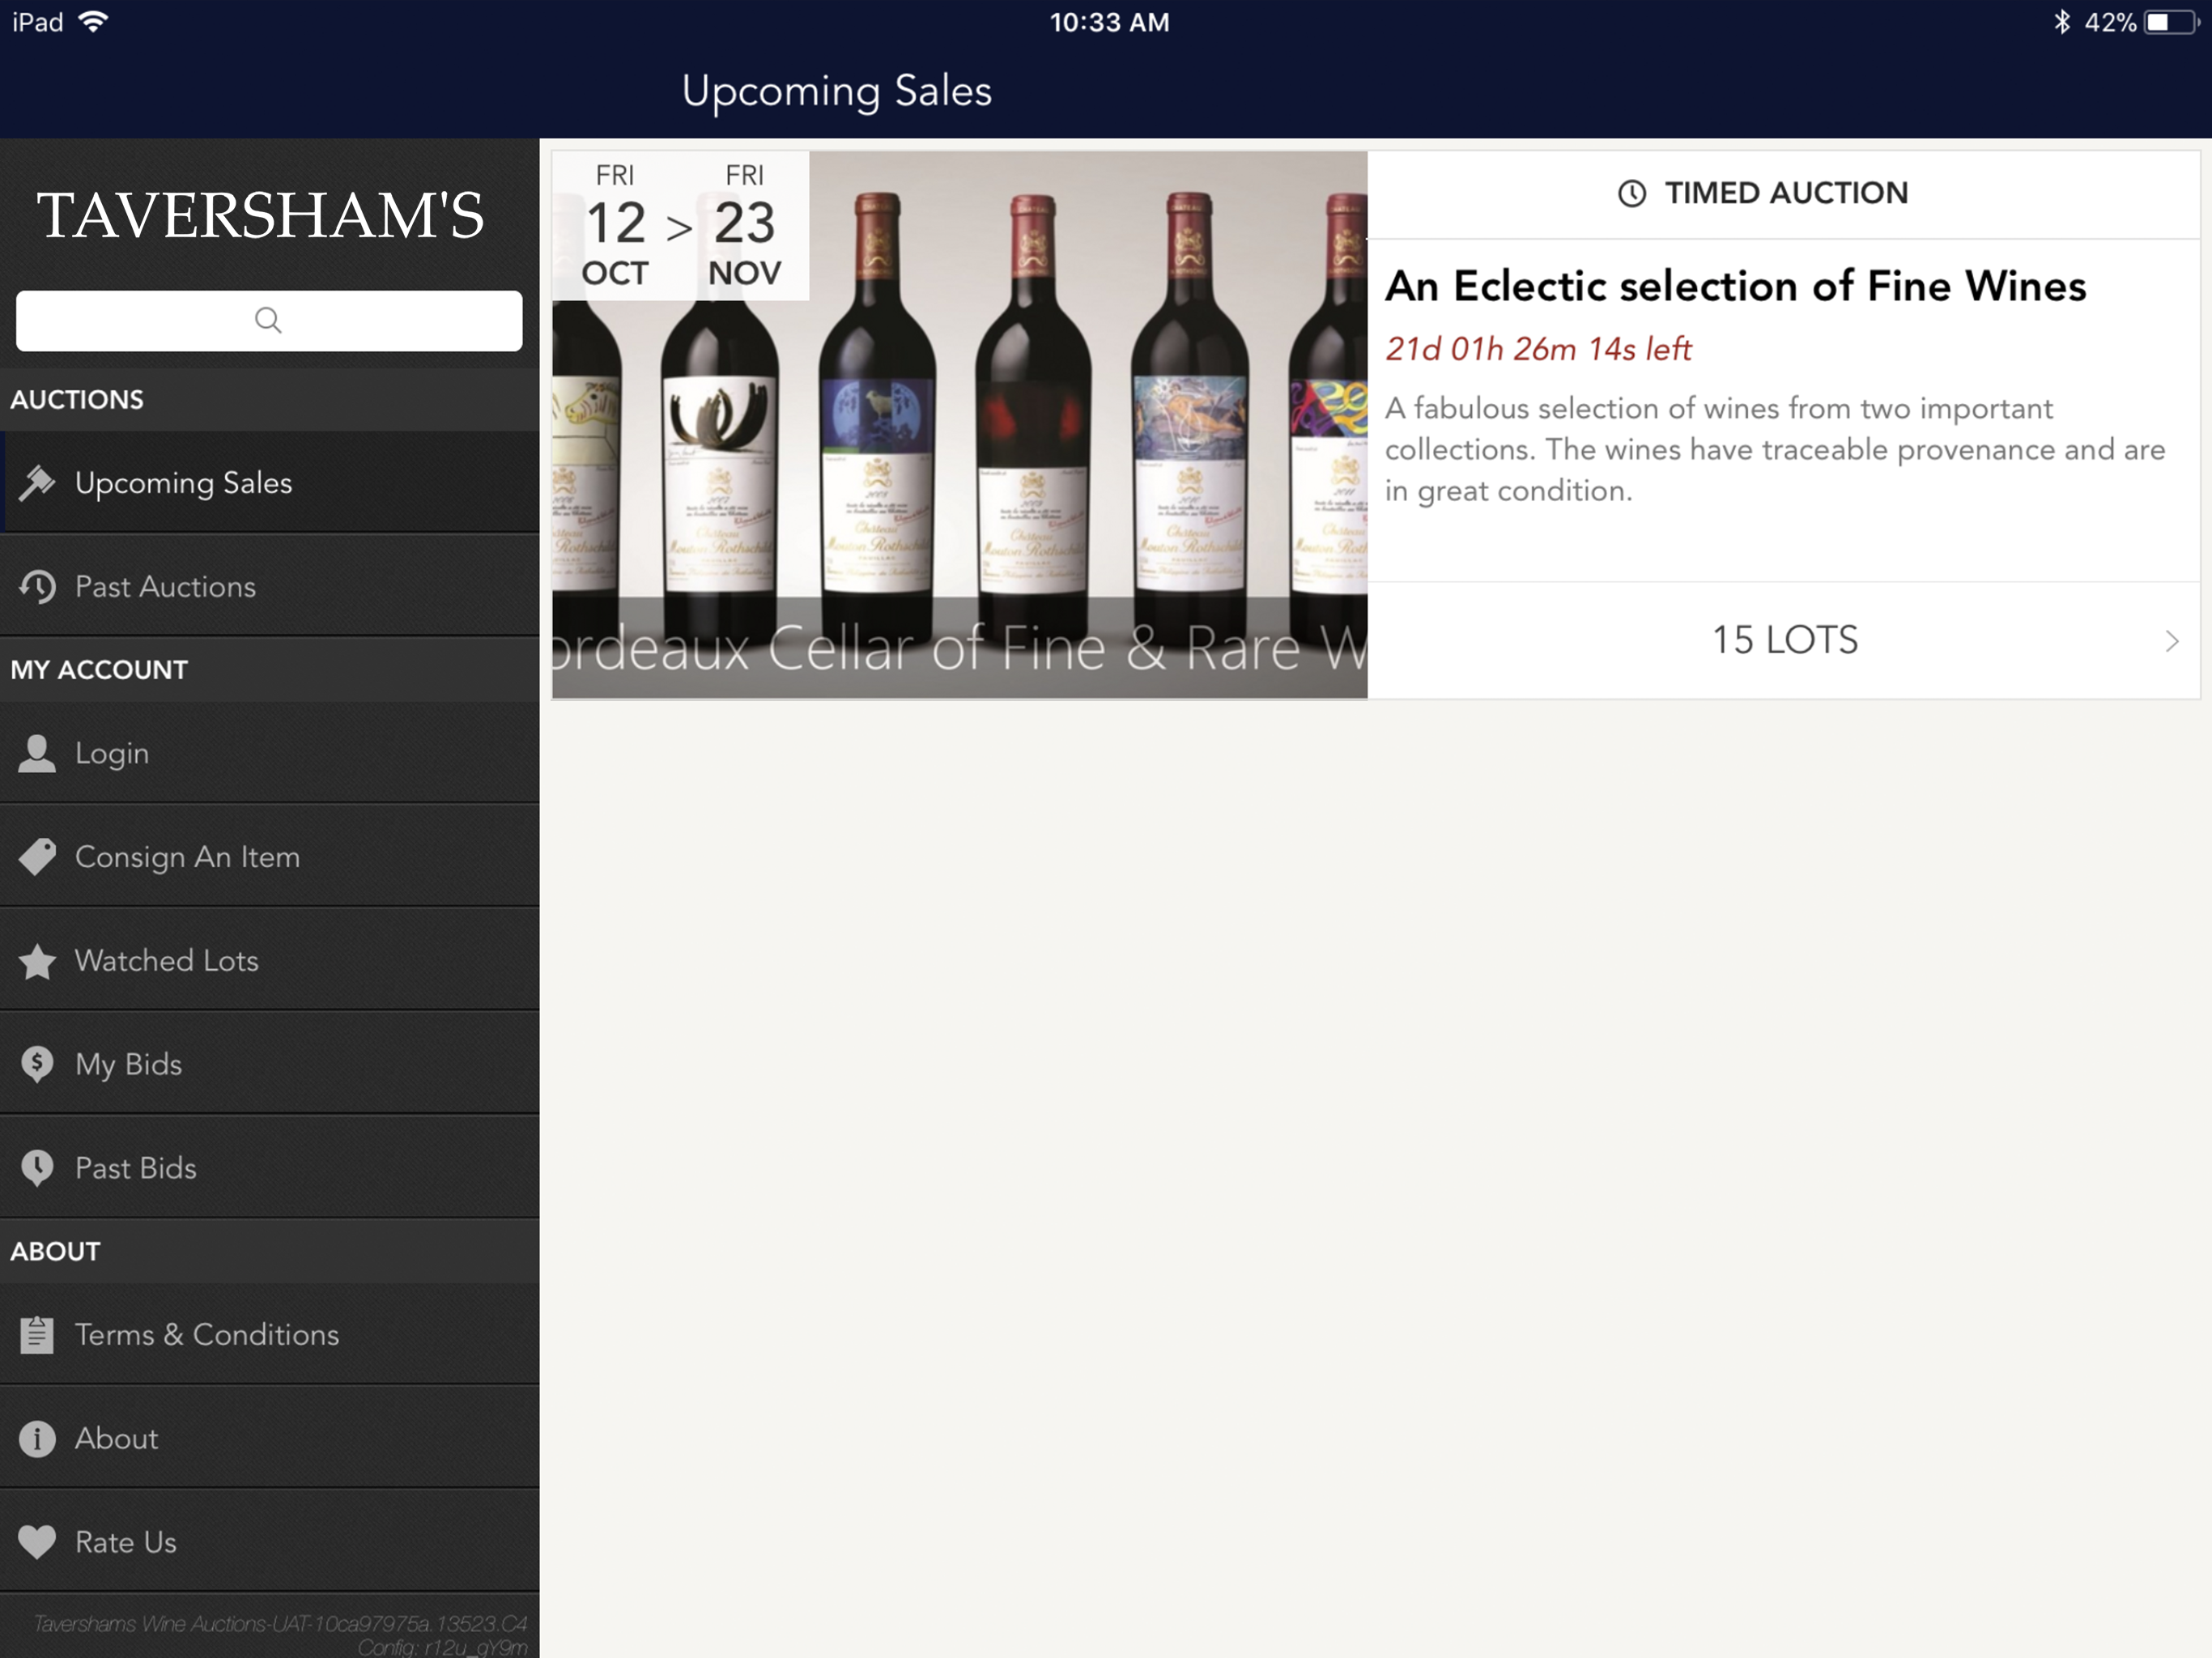
Task: Tap the person silhouette Login icon
Action: (x=37, y=754)
